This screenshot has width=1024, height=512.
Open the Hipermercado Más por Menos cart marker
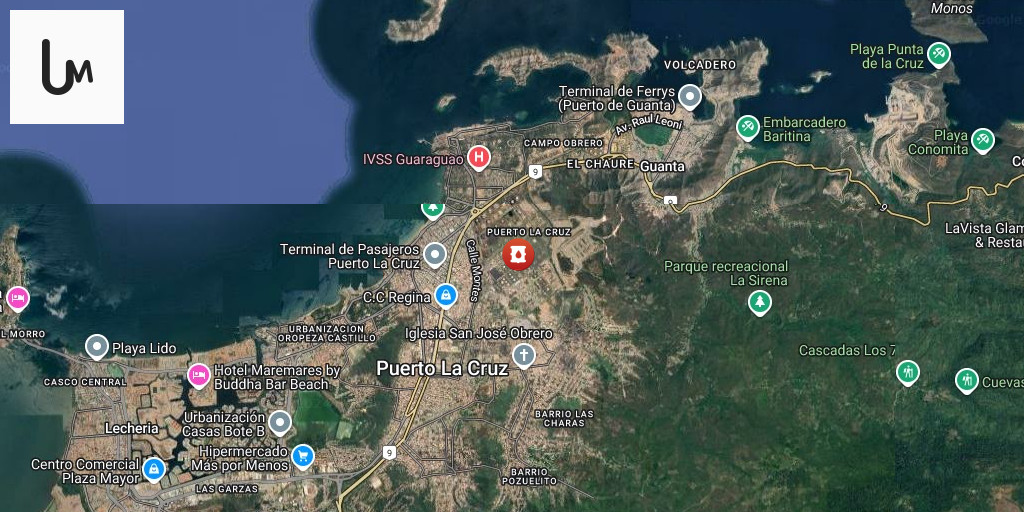(x=302, y=457)
